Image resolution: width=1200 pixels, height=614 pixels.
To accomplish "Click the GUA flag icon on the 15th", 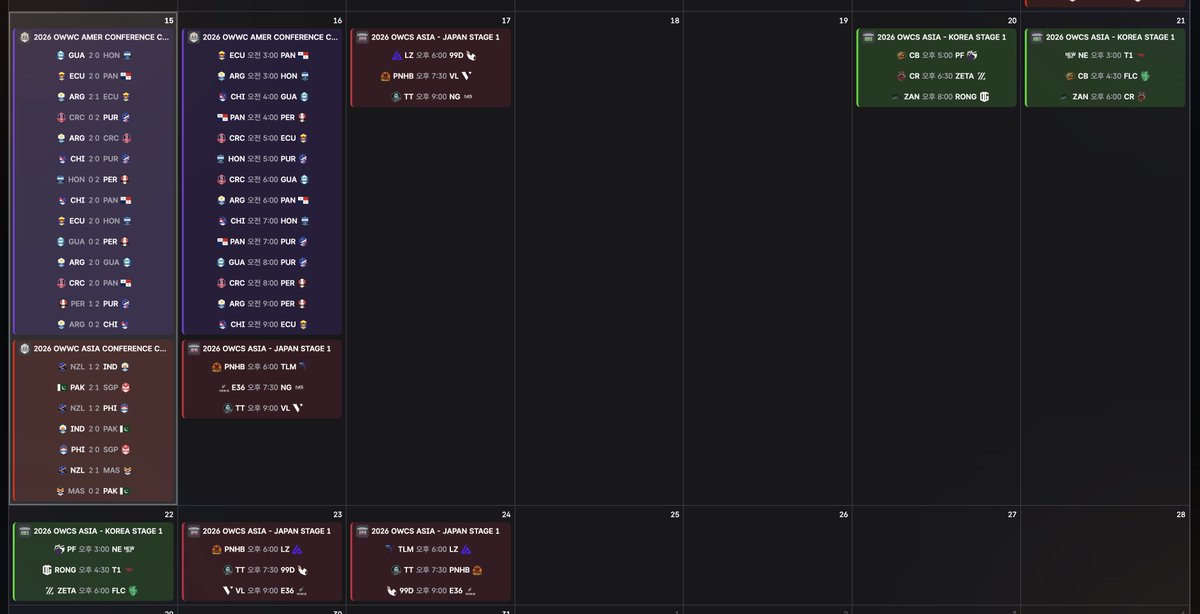I will coord(60,55).
